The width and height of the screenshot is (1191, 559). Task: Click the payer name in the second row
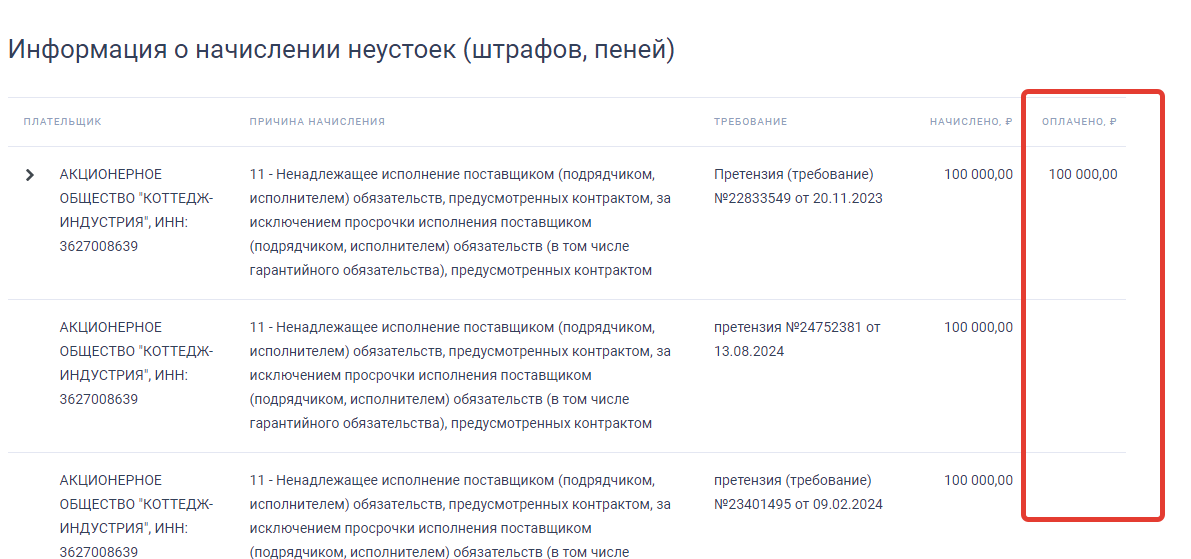136,363
